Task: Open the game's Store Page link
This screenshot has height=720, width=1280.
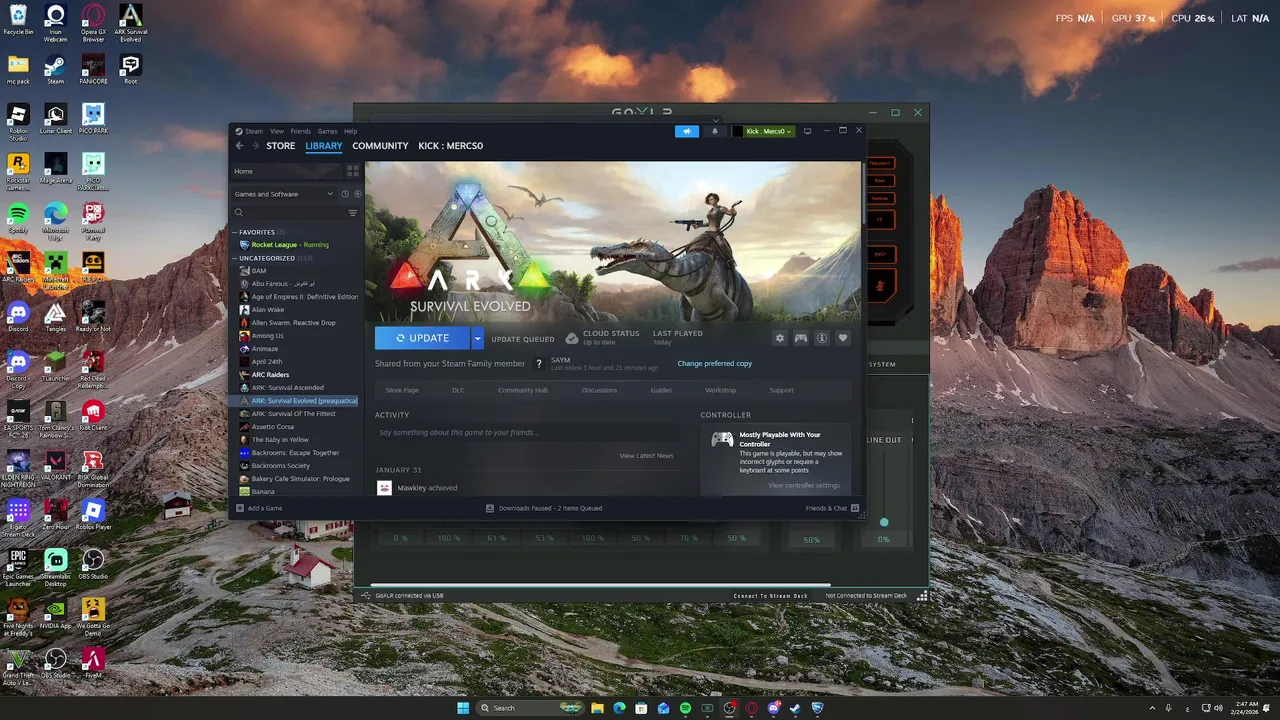Action: (x=402, y=390)
